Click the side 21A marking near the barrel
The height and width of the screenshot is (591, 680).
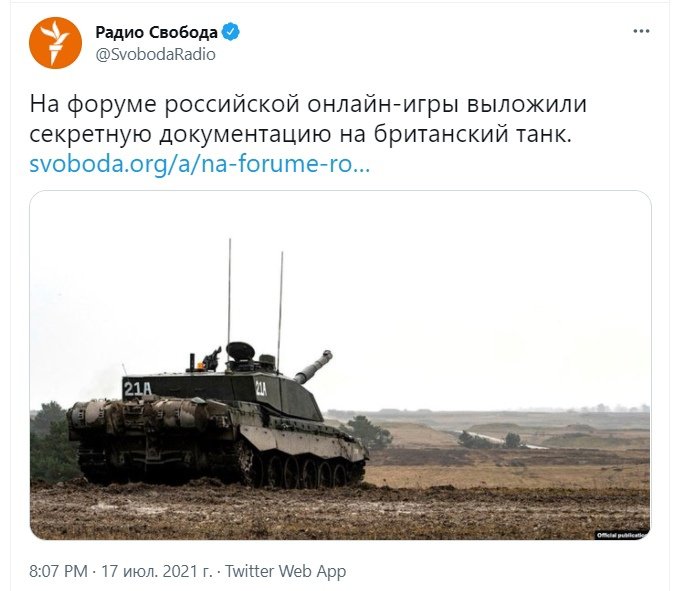click(x=261, y=389)
